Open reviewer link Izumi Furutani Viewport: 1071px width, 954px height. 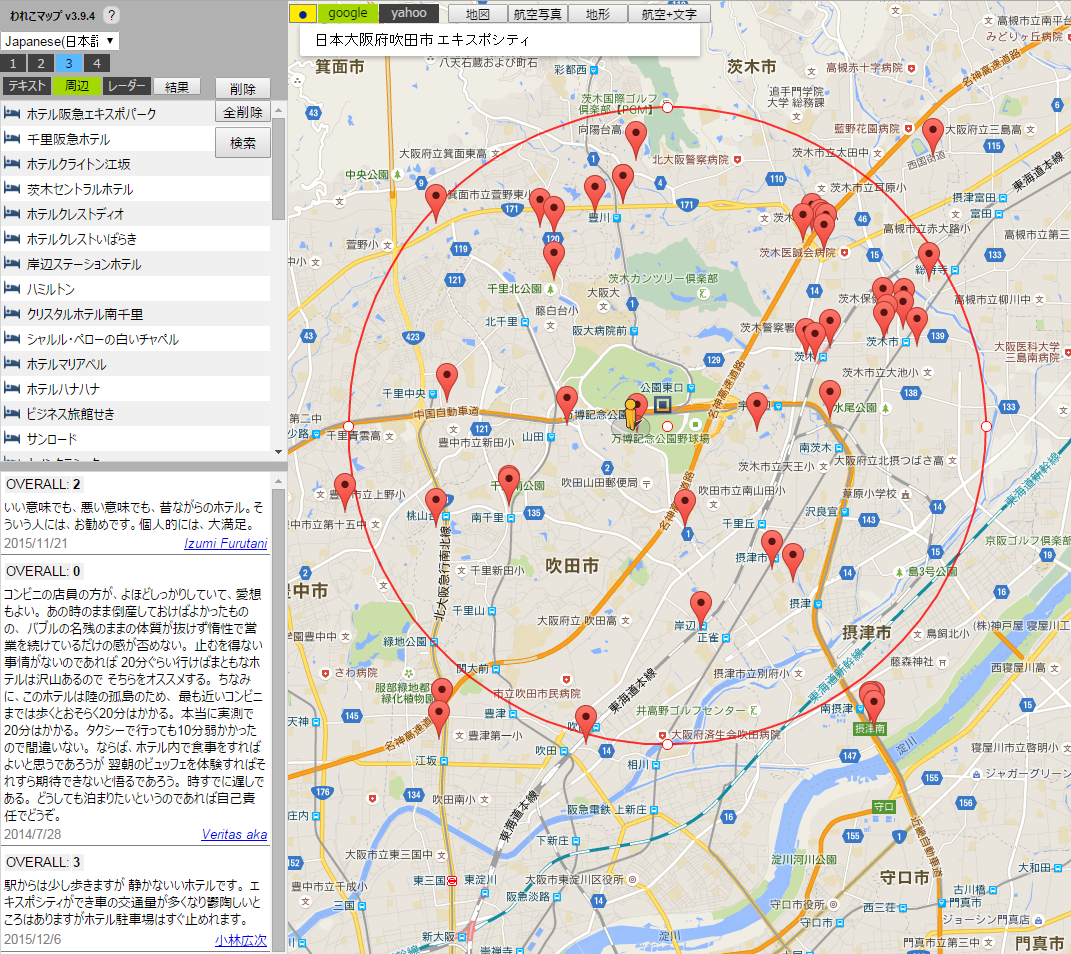pos(225,544)
